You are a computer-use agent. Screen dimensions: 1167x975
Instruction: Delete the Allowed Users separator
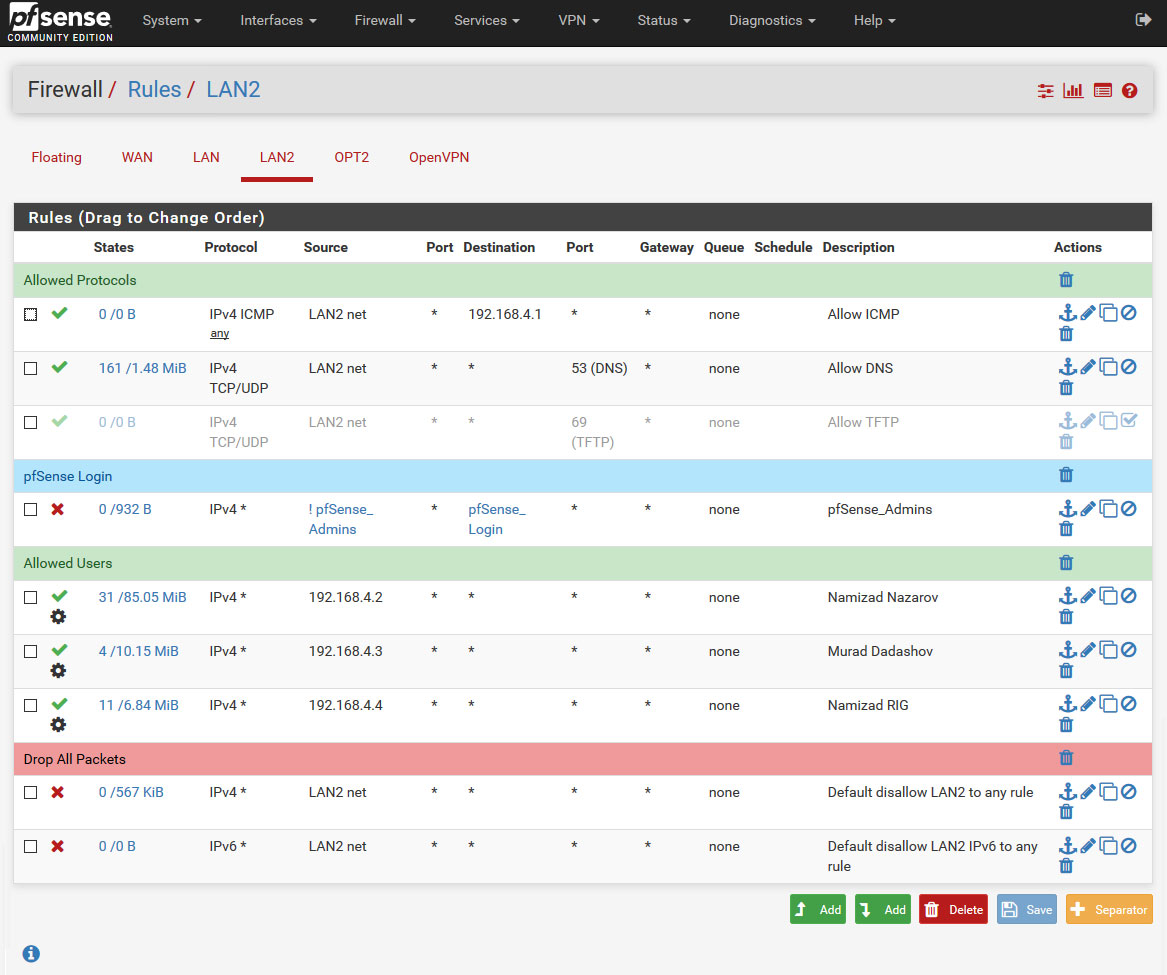click(x=1066, y=563)
